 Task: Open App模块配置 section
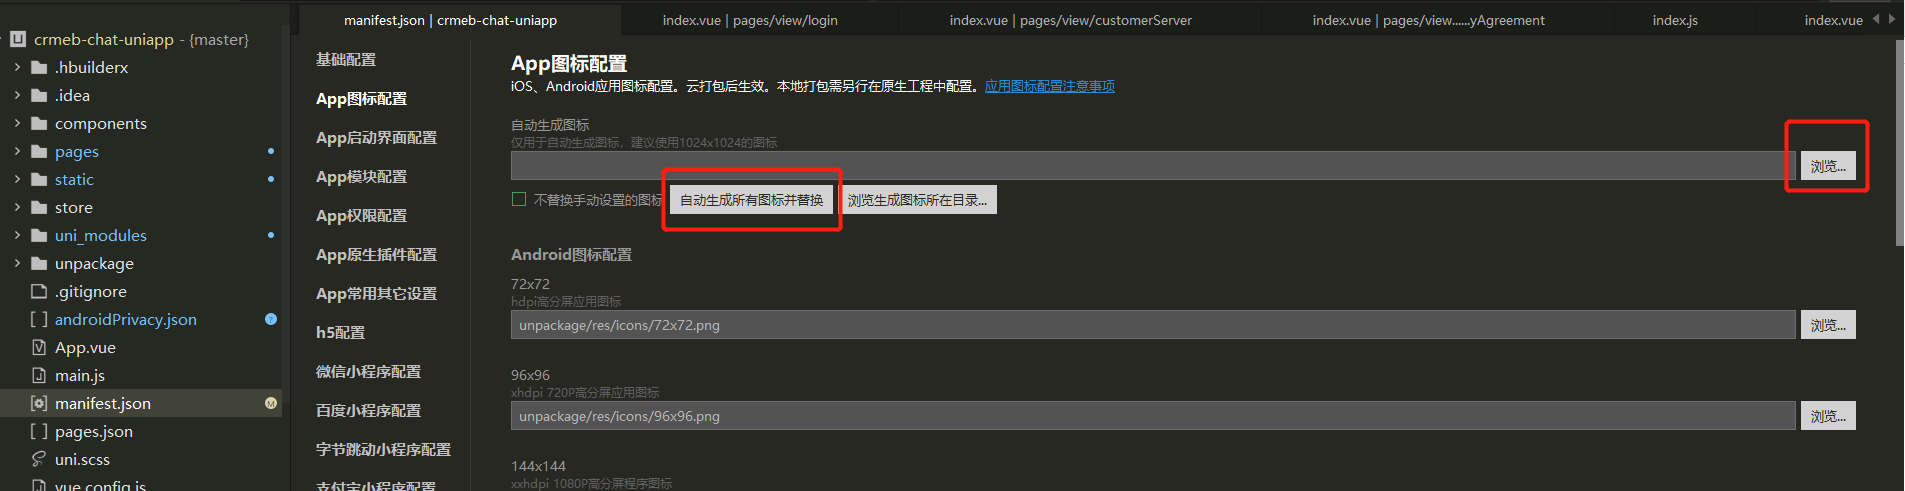point(361,177)
